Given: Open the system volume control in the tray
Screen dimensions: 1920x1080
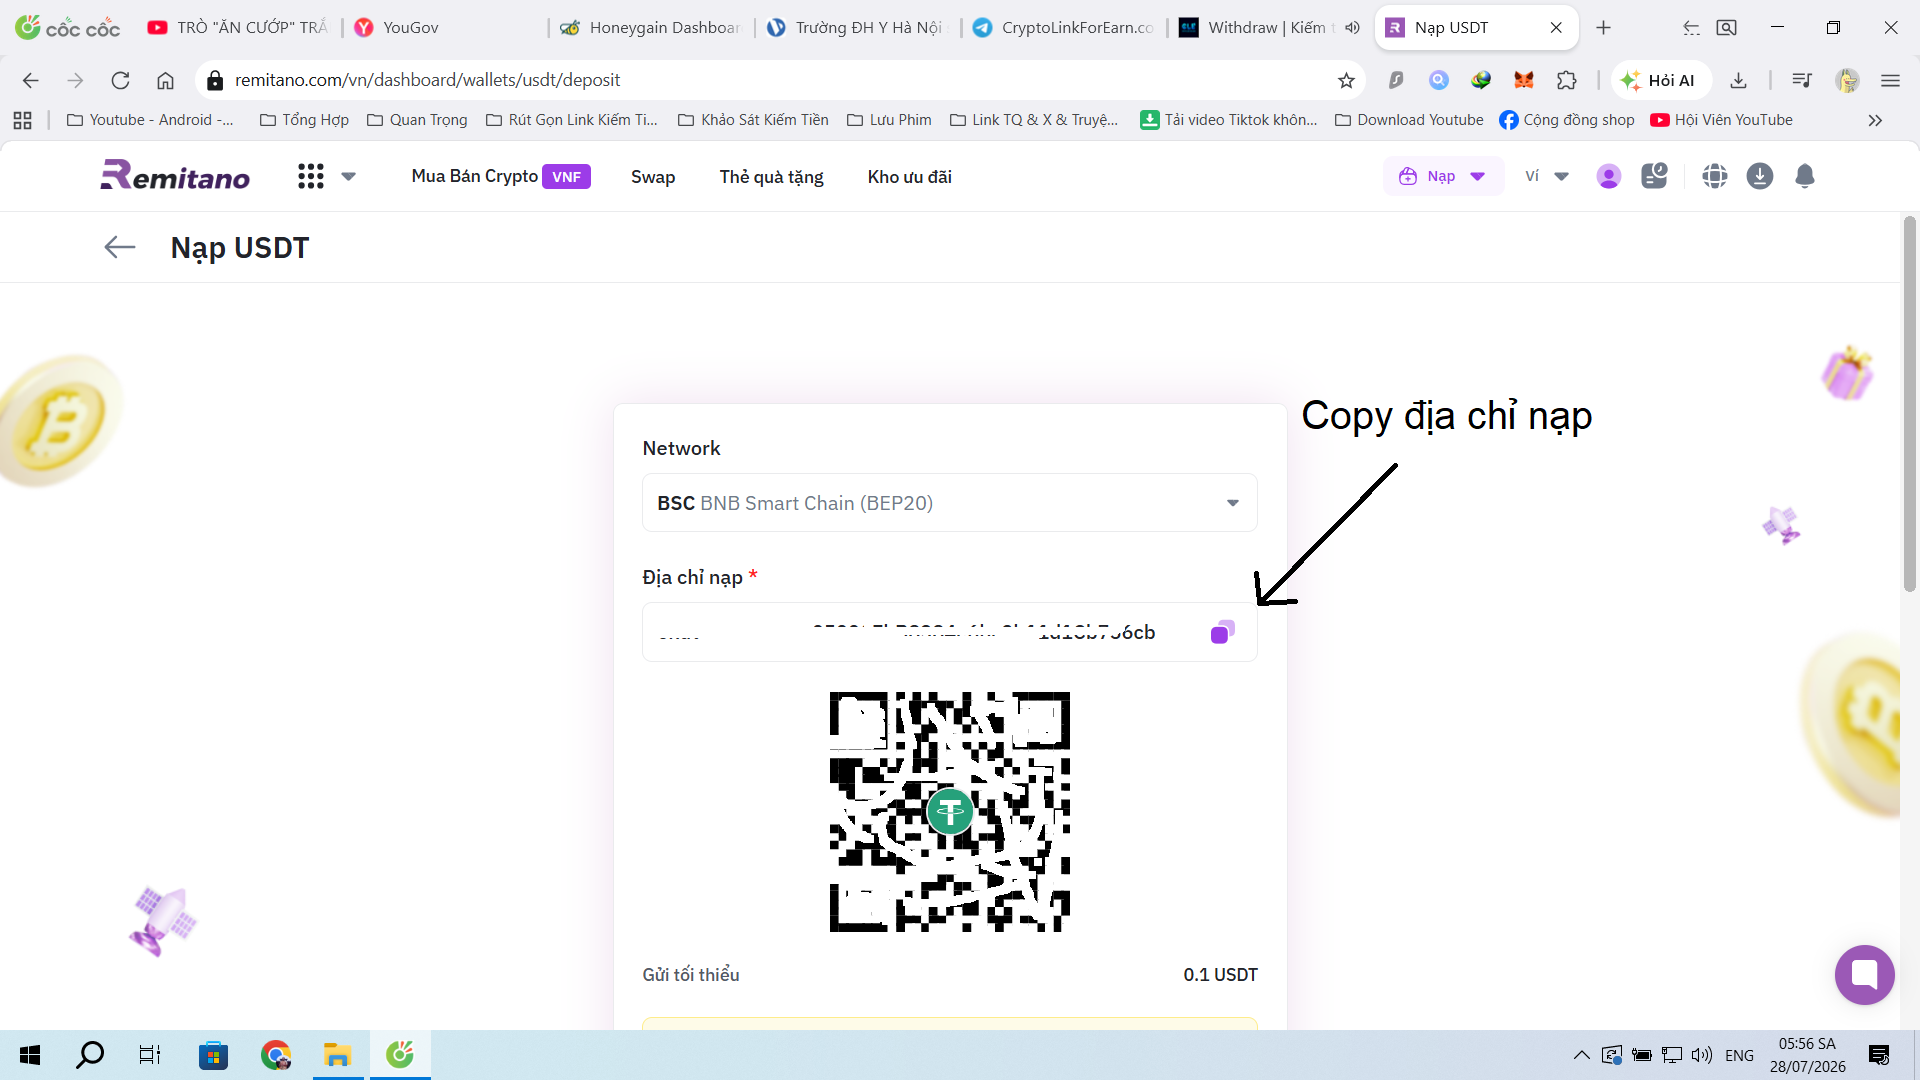Looking at the screenshot, I should (x=1702, y=1055).
